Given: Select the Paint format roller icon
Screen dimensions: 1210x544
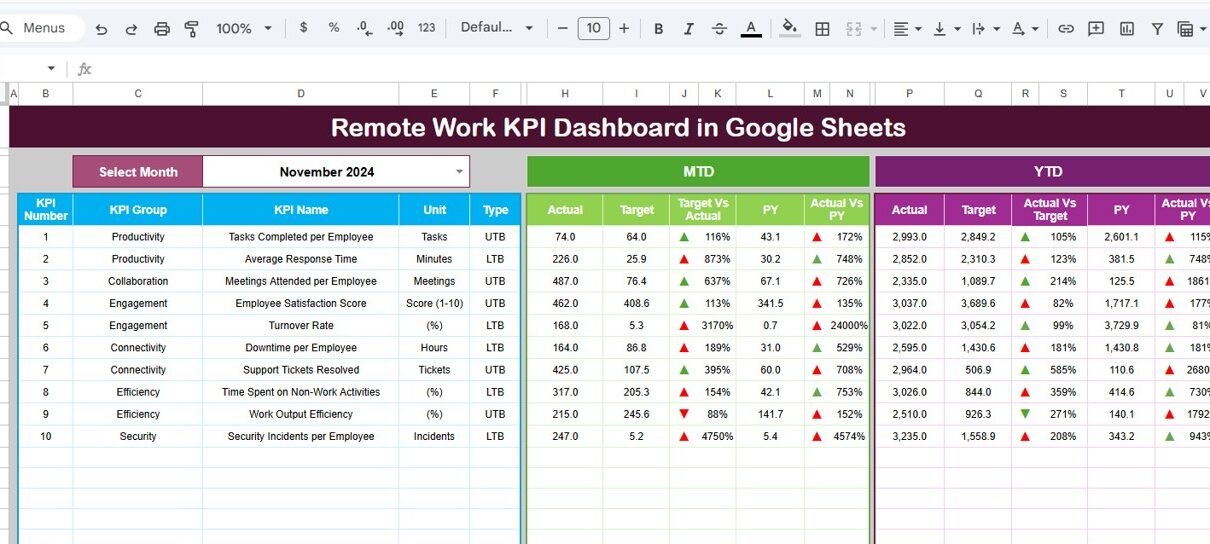Looking at the screenshot, I should pos(192,29).
